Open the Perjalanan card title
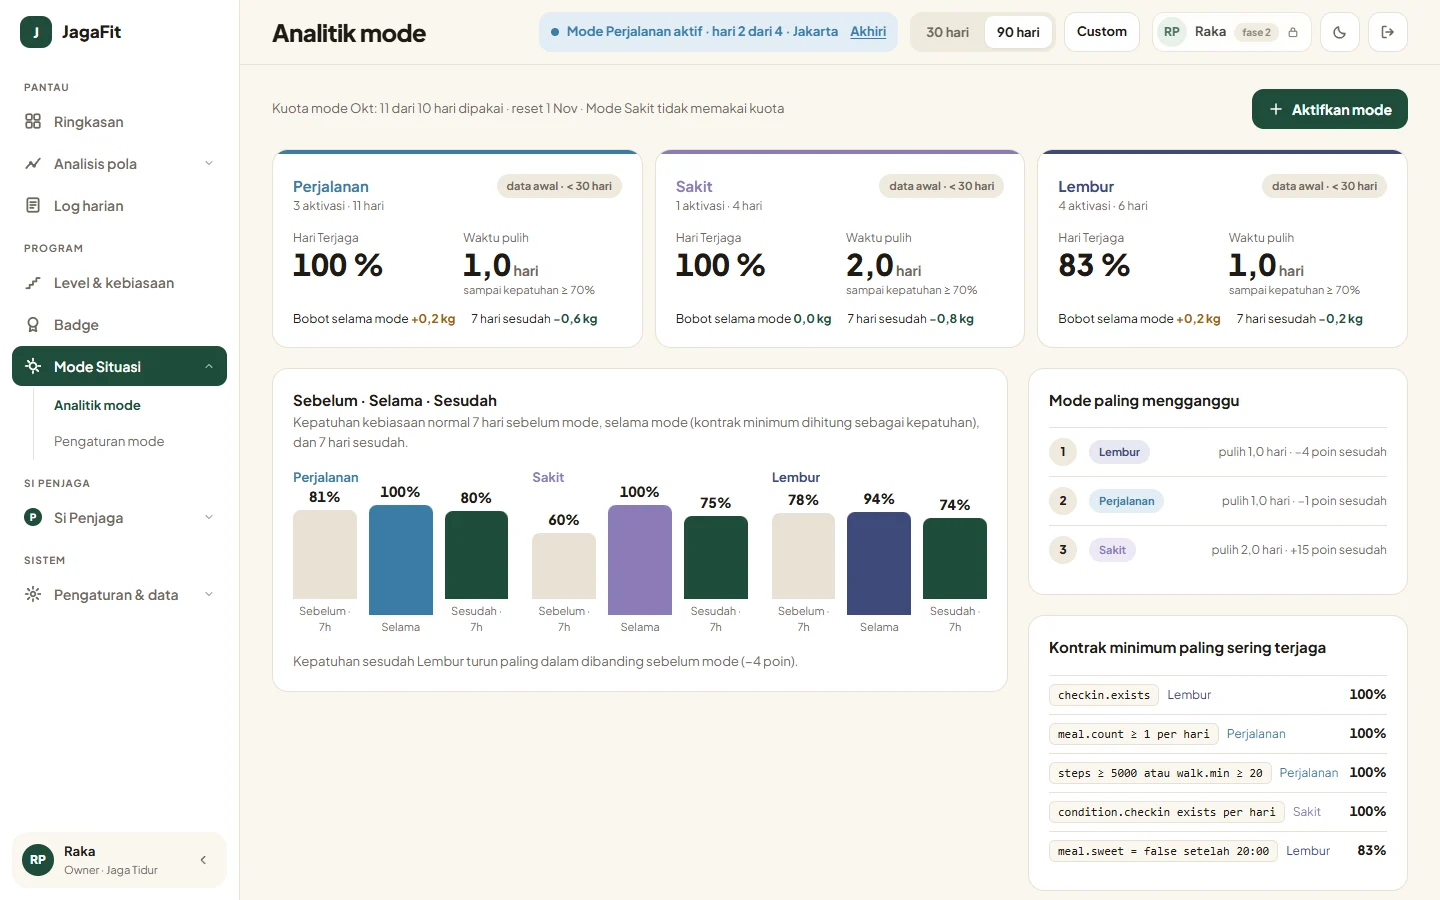This screenshot has width=1440, height=900. 331,187
